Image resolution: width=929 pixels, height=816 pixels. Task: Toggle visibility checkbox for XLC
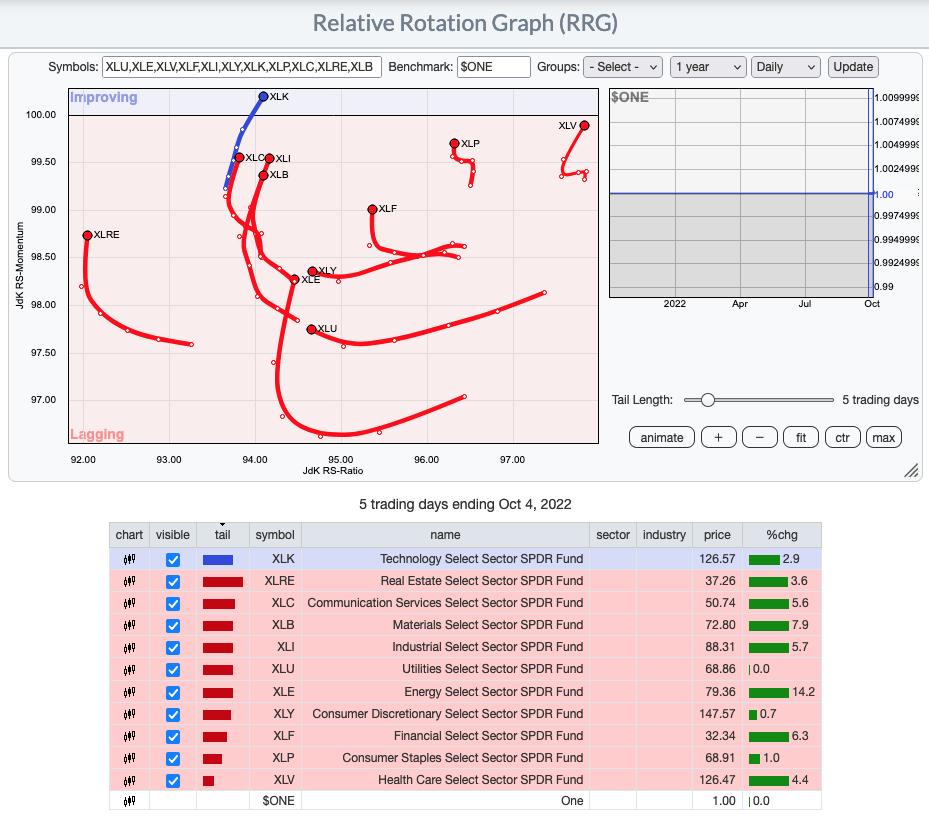[172, 603]
